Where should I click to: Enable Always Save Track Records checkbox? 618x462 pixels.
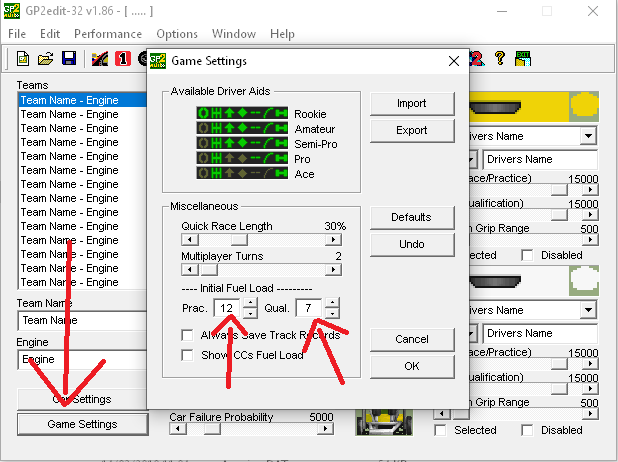click(x=187, y=335)
